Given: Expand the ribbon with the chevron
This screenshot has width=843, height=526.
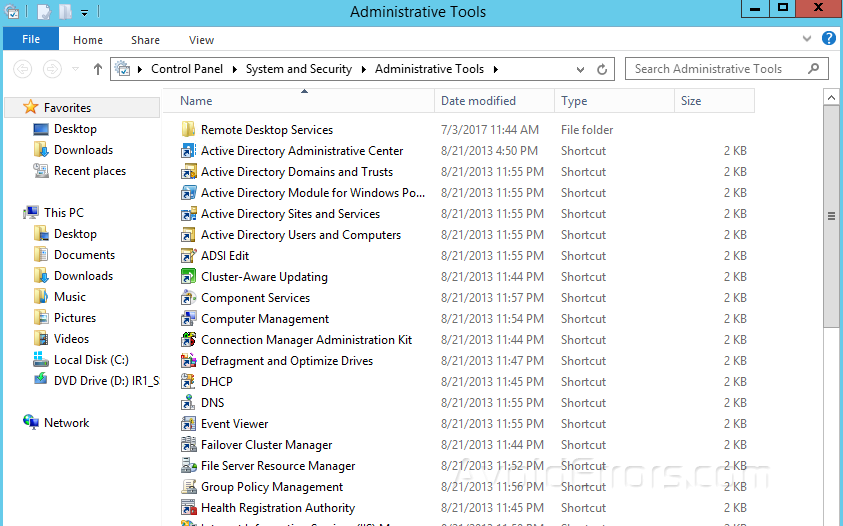Looking at the screenshot, I should [x=808, y=39].
